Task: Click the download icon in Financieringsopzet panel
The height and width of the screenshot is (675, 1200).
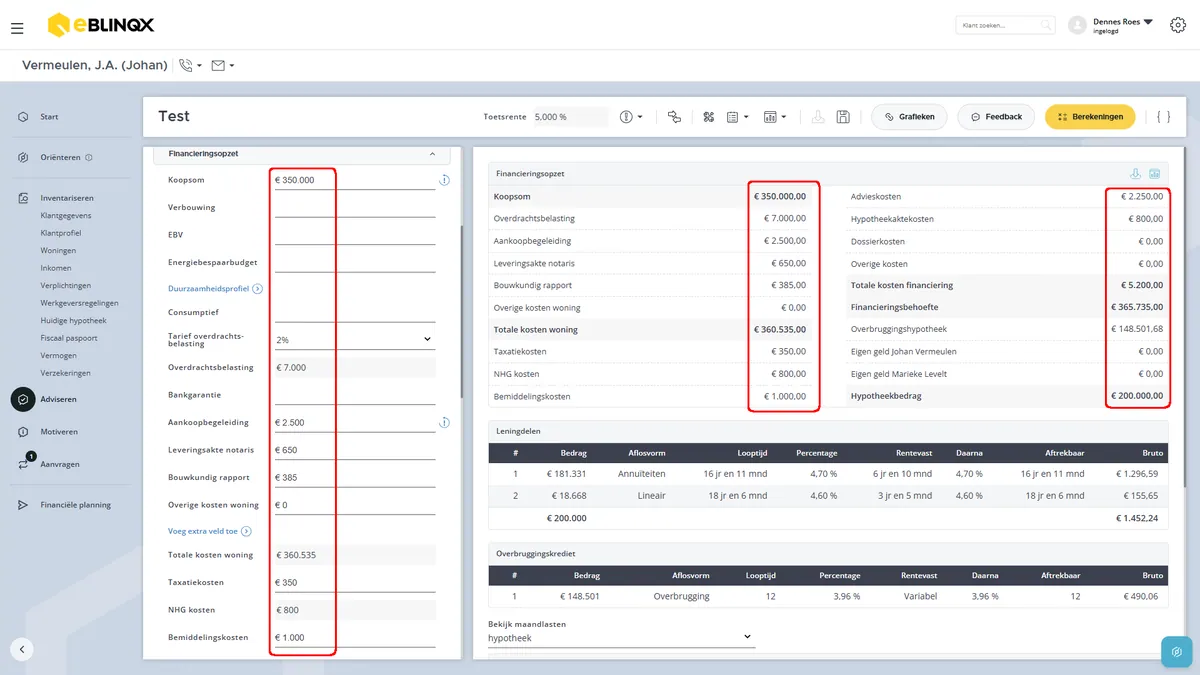Action: pyautogui.click(x=1135, y=173)
